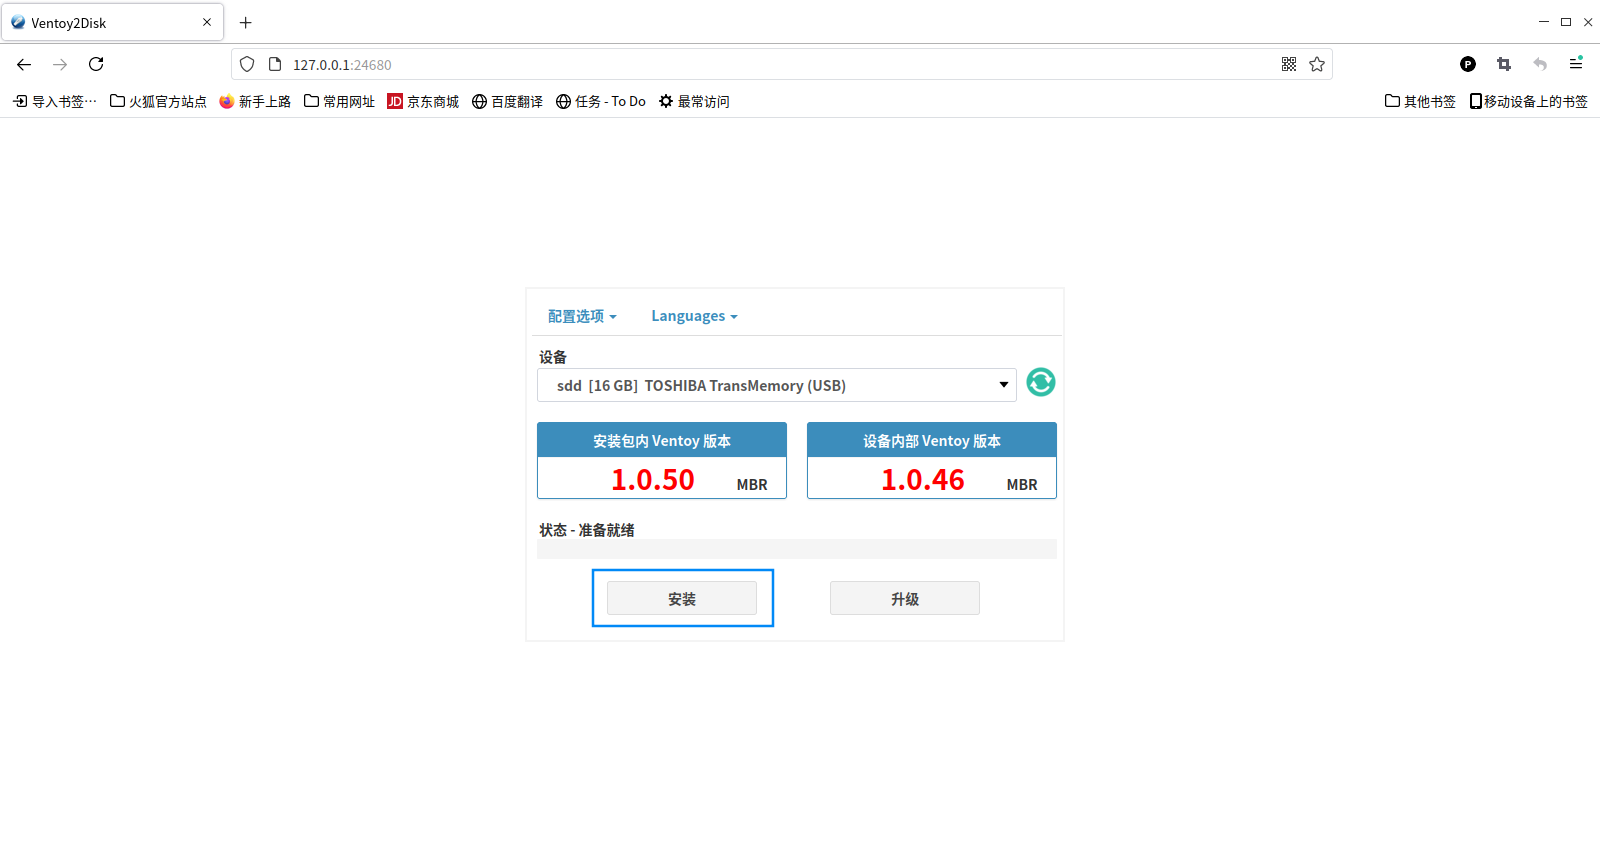Image resolution: width=1600 pixels, height=855 pixels.
Task: Open 京东商城 bookmark
Action: point(423,101)
